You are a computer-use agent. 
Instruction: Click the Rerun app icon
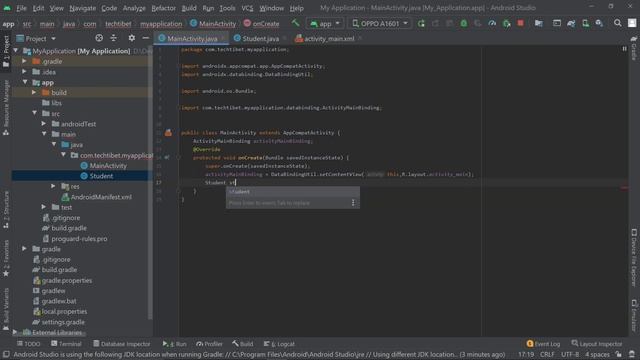click(421, 24)
